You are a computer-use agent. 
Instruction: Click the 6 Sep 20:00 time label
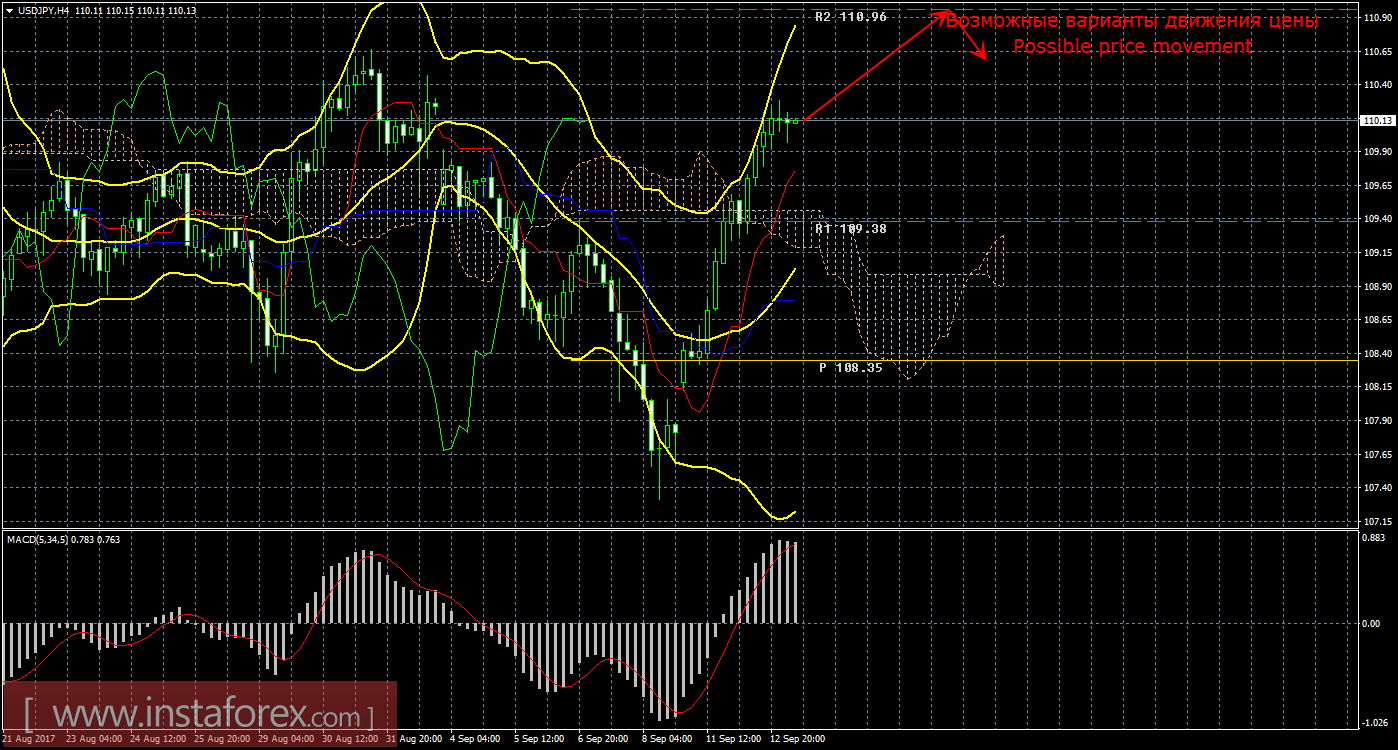[x=601, y=739]
